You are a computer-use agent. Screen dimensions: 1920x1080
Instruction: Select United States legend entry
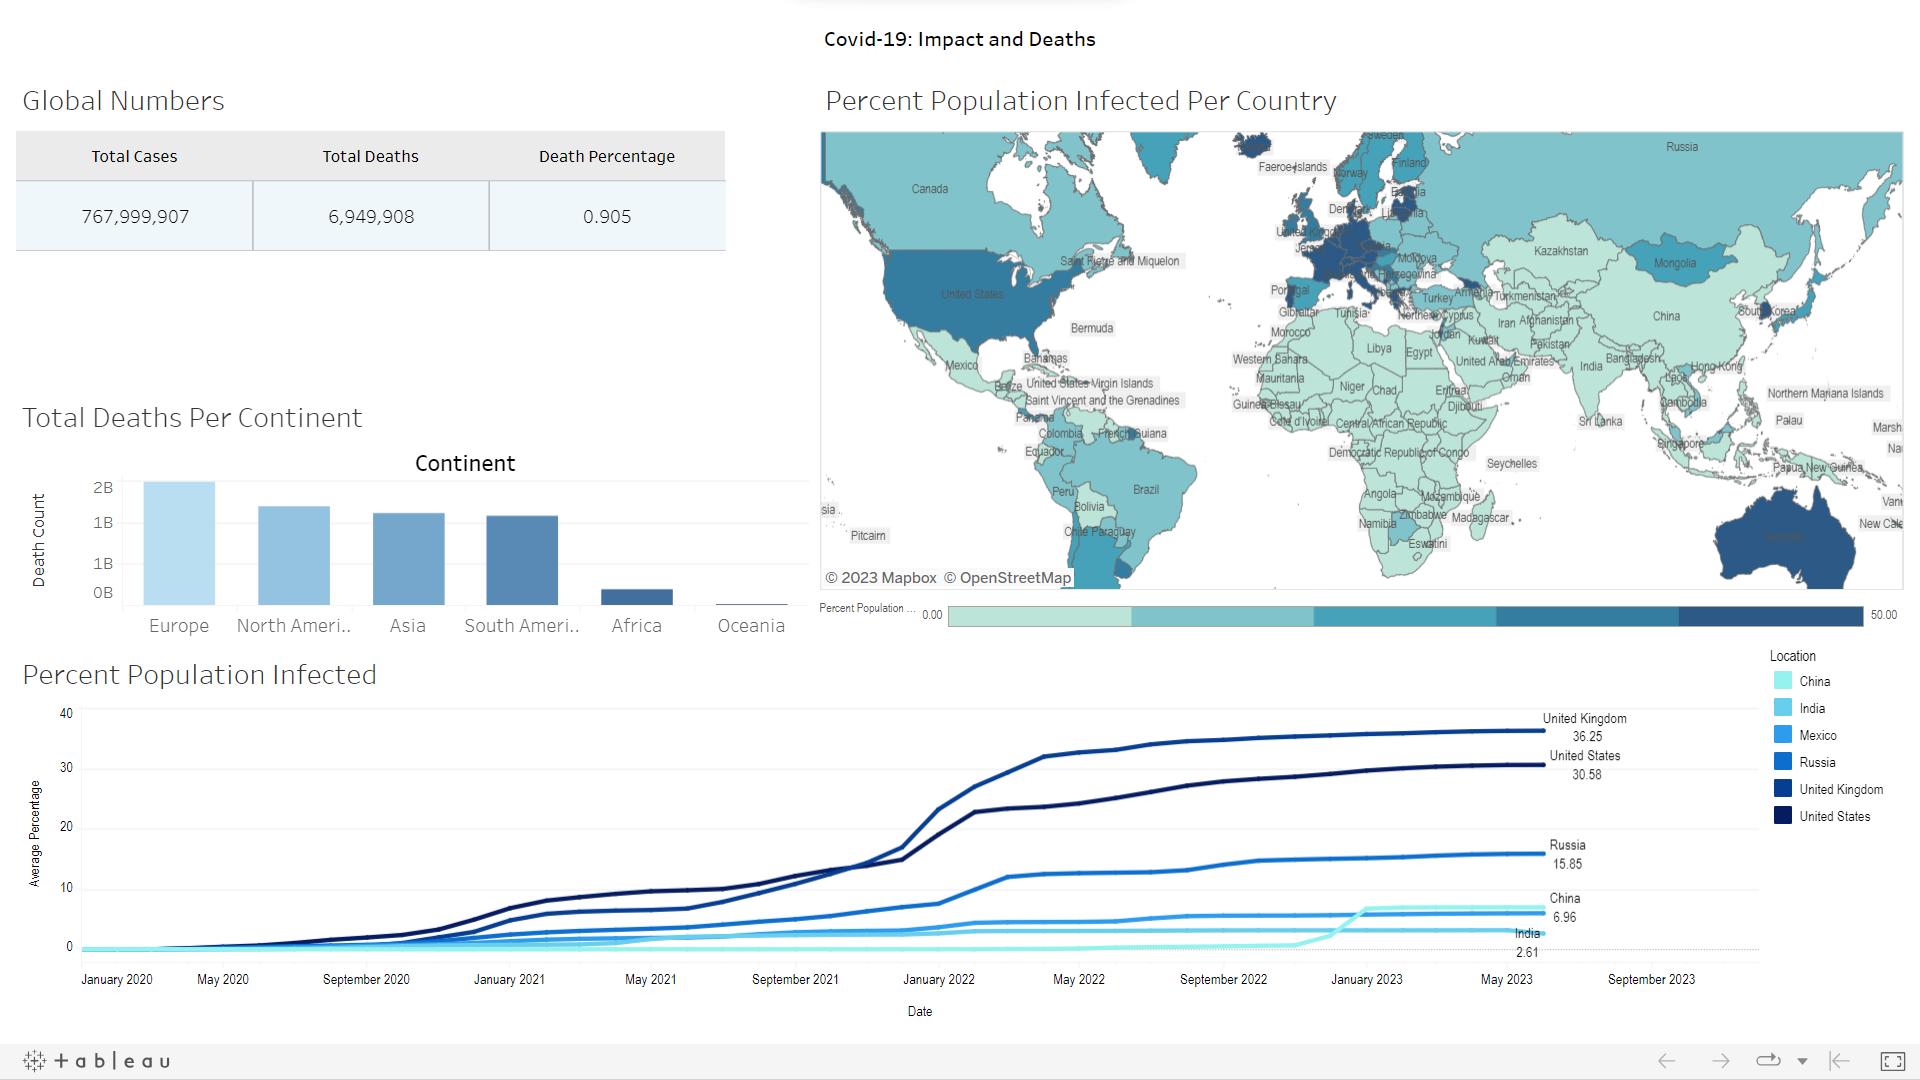[x=1834, y=816]
